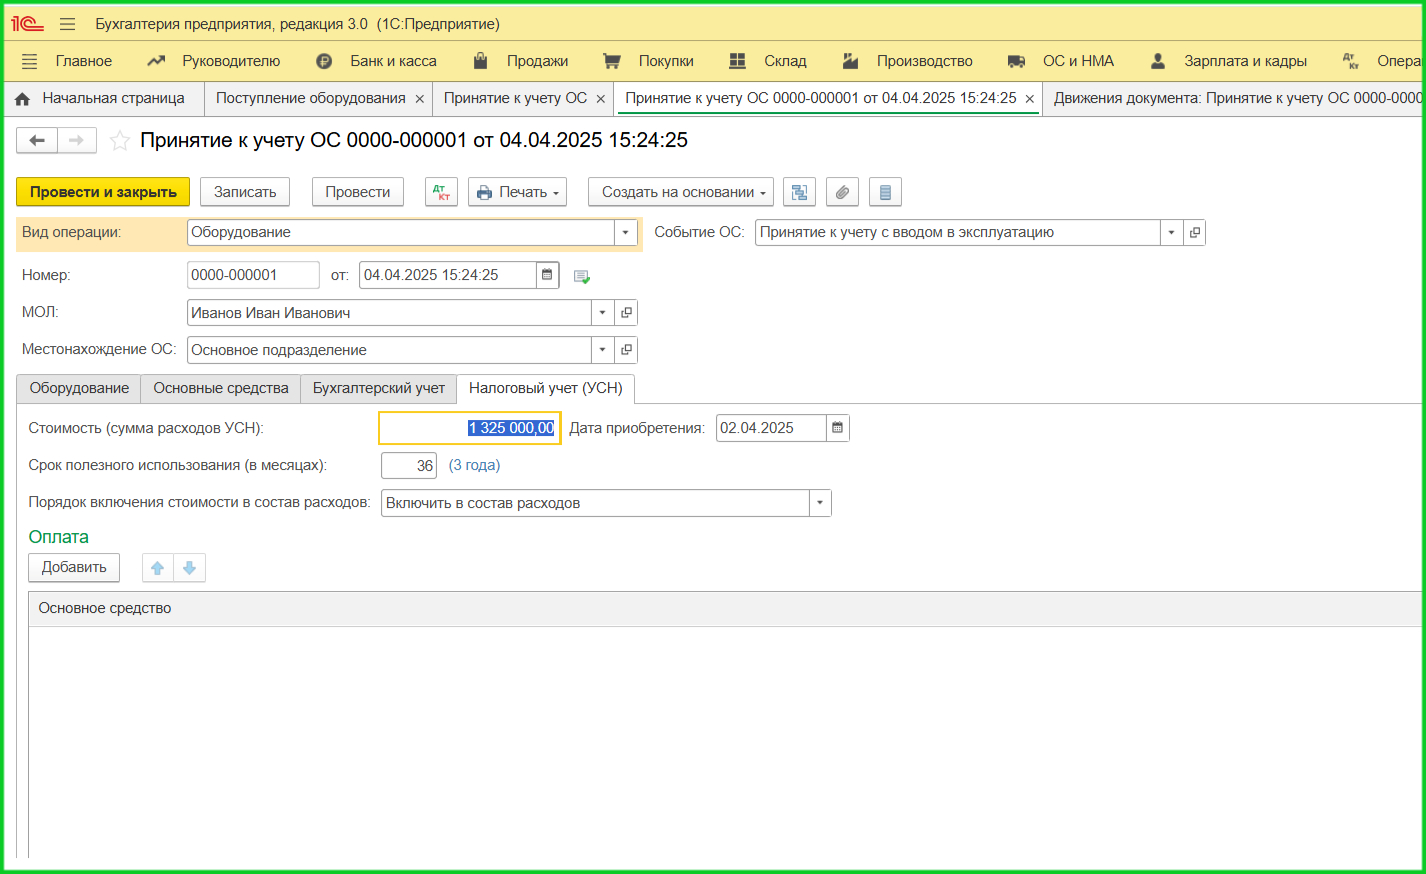Click Добавить in the Оплата section

[x=74, y=567]
